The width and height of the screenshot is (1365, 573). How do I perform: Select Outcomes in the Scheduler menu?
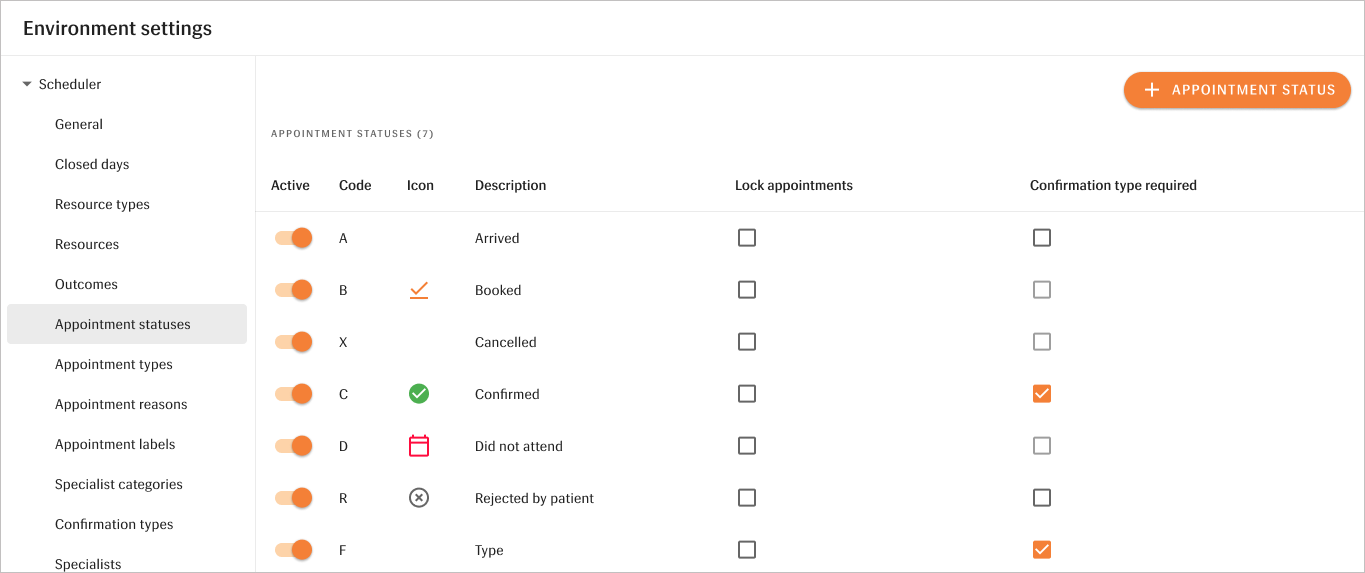coord(86,285)
